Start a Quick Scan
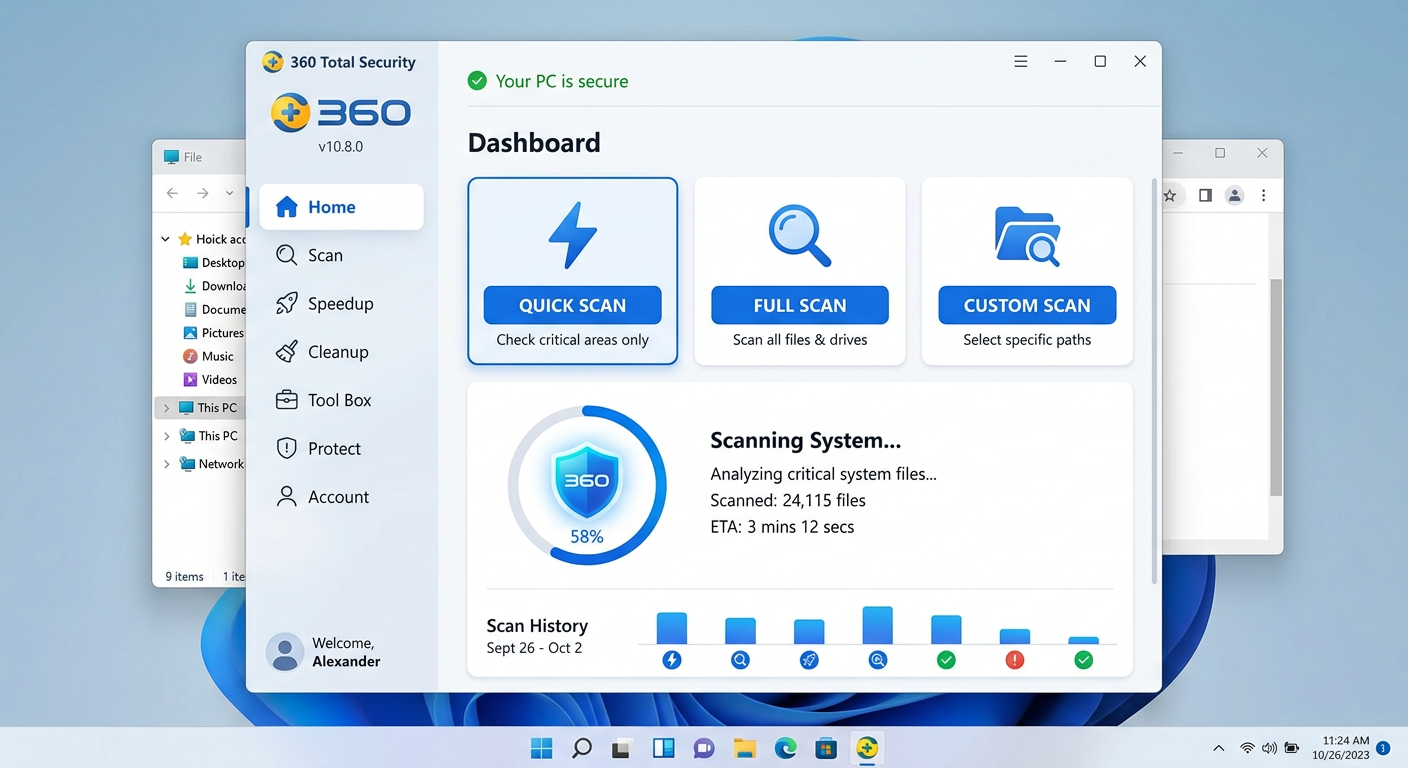Viewport: 1408px width, 768px height. pyautogui.click(x=572, y=305)
